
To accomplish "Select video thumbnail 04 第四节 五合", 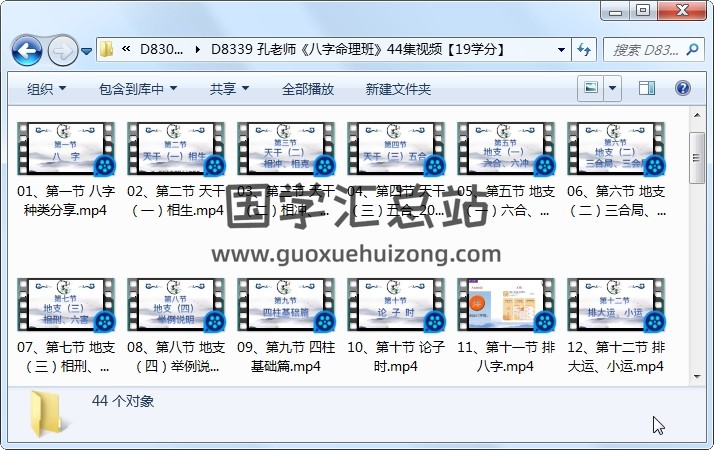I will pyautogui.click(x=396, y=149).
